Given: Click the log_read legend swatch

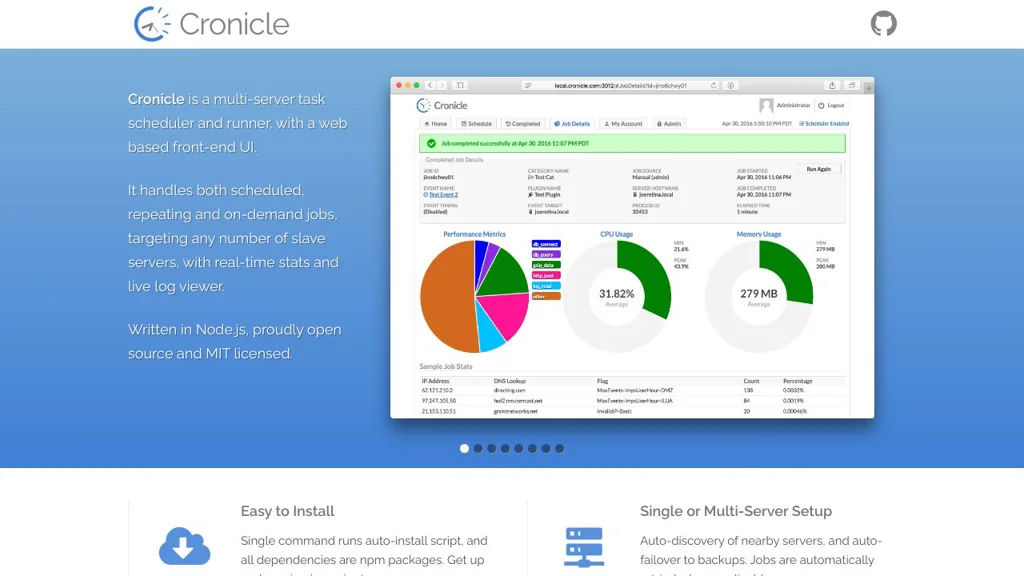Looking at the screenshot, I should [x=546, y=286].
